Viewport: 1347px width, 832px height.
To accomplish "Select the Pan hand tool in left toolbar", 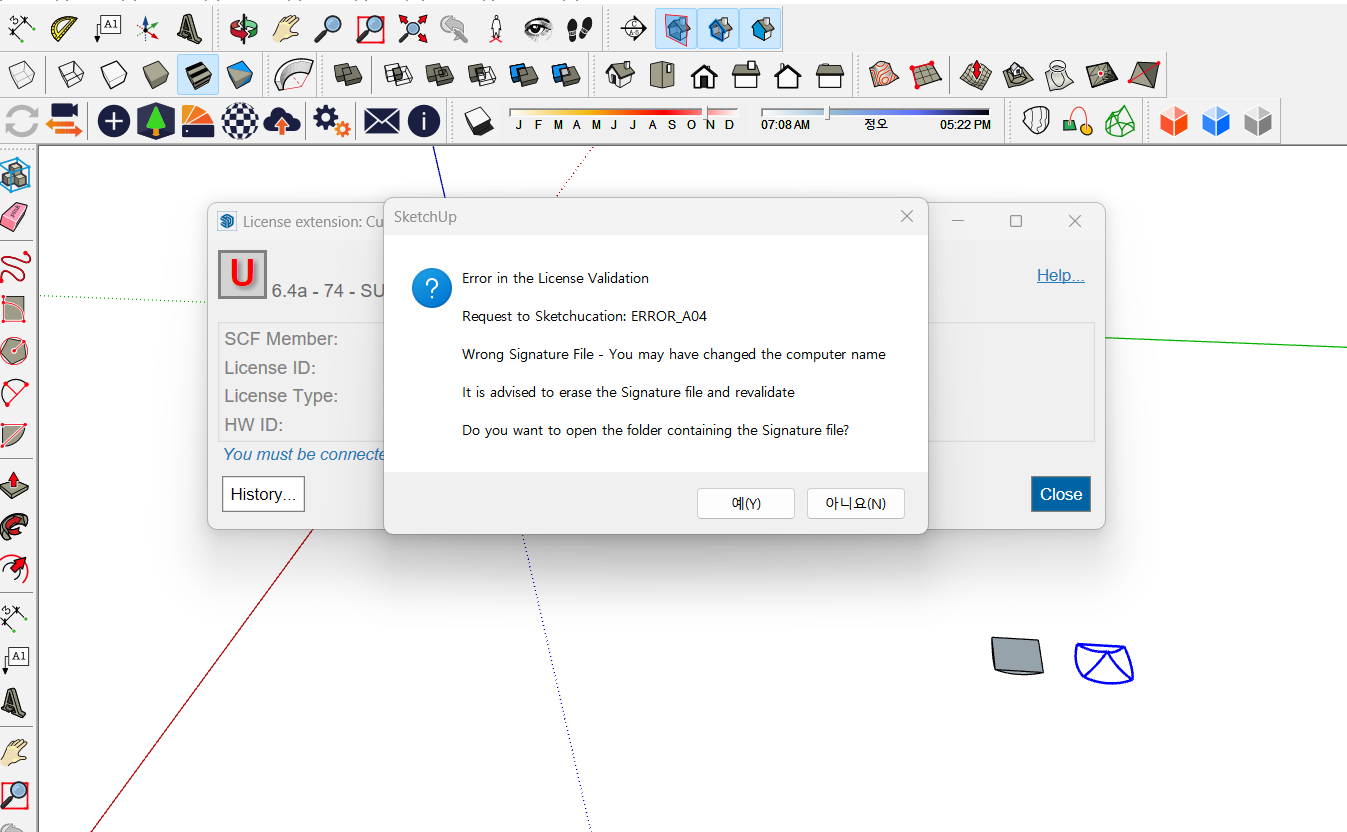I will pyautogui.click(x=15, y=753).
